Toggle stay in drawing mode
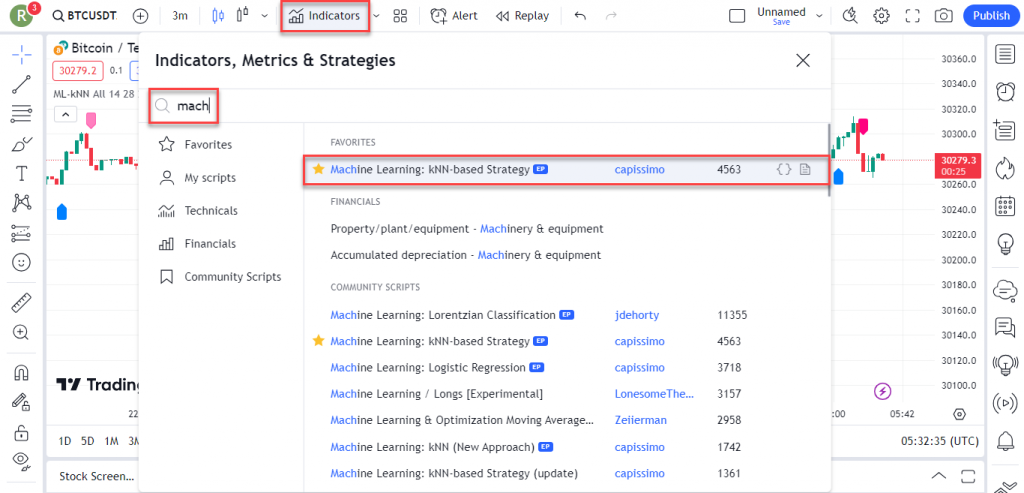Image resolution: width=1024 pixels, height=493 pixels. (x=22, y=402)
